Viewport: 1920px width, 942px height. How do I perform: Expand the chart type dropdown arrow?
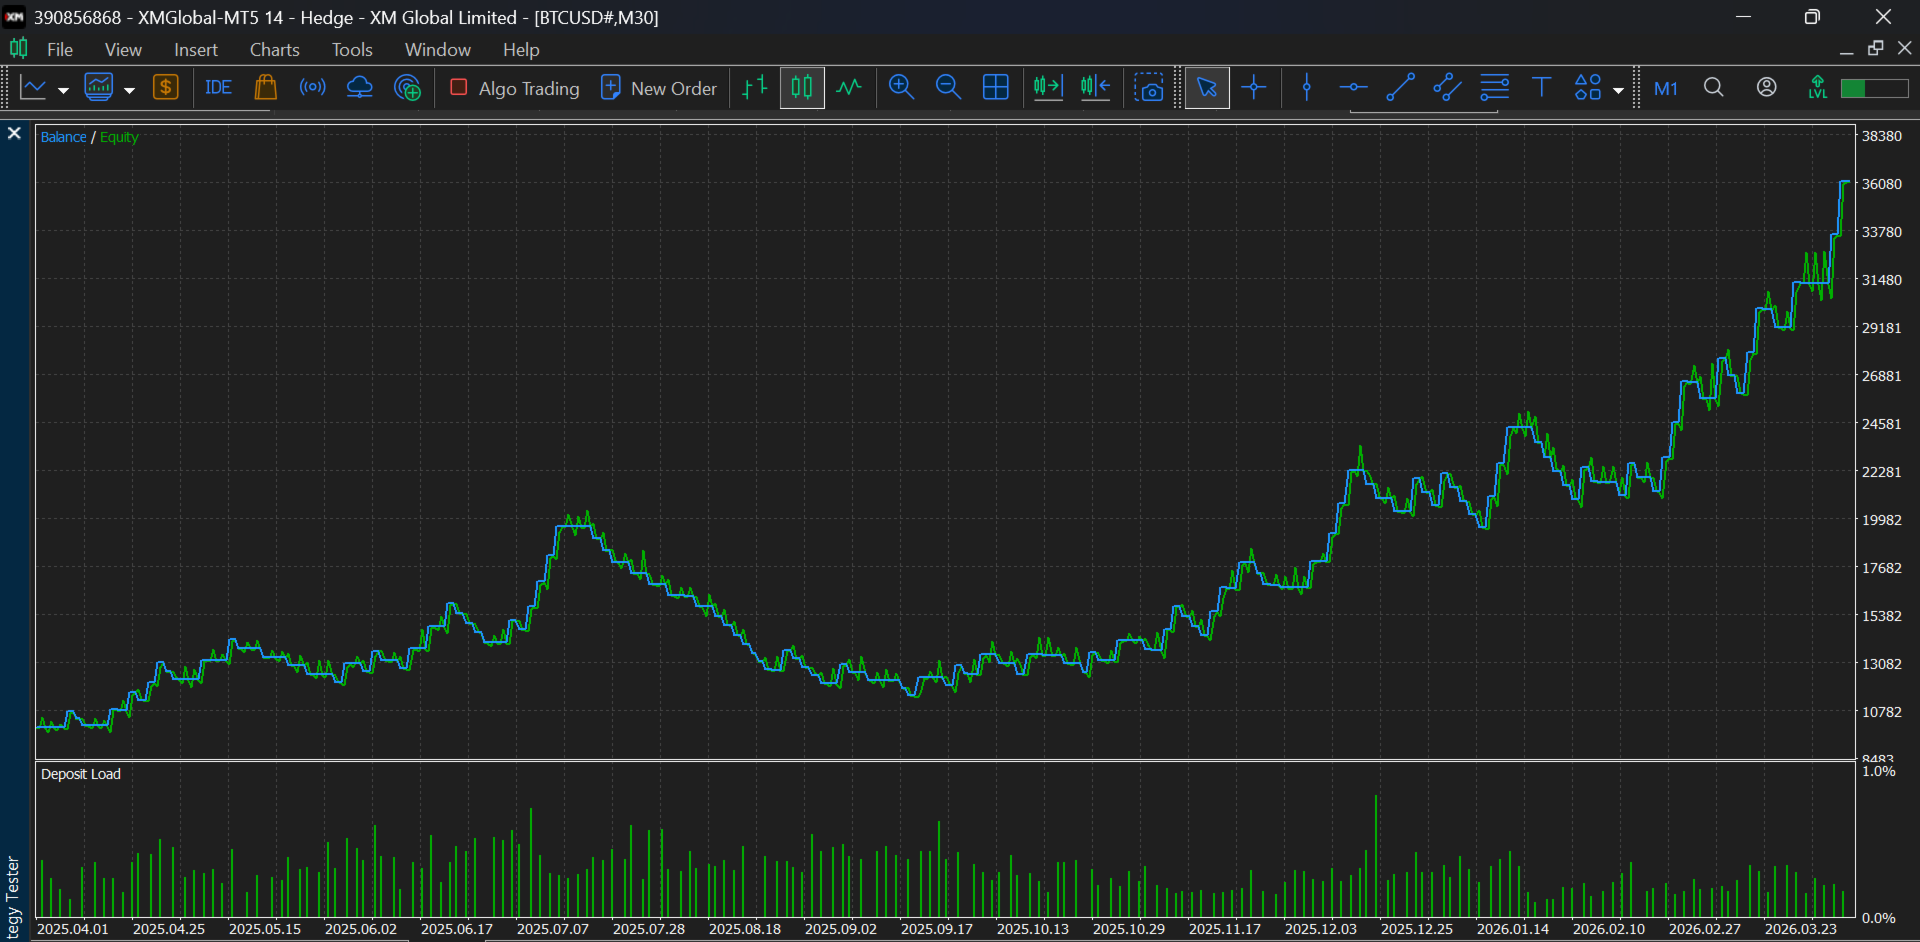63,90
